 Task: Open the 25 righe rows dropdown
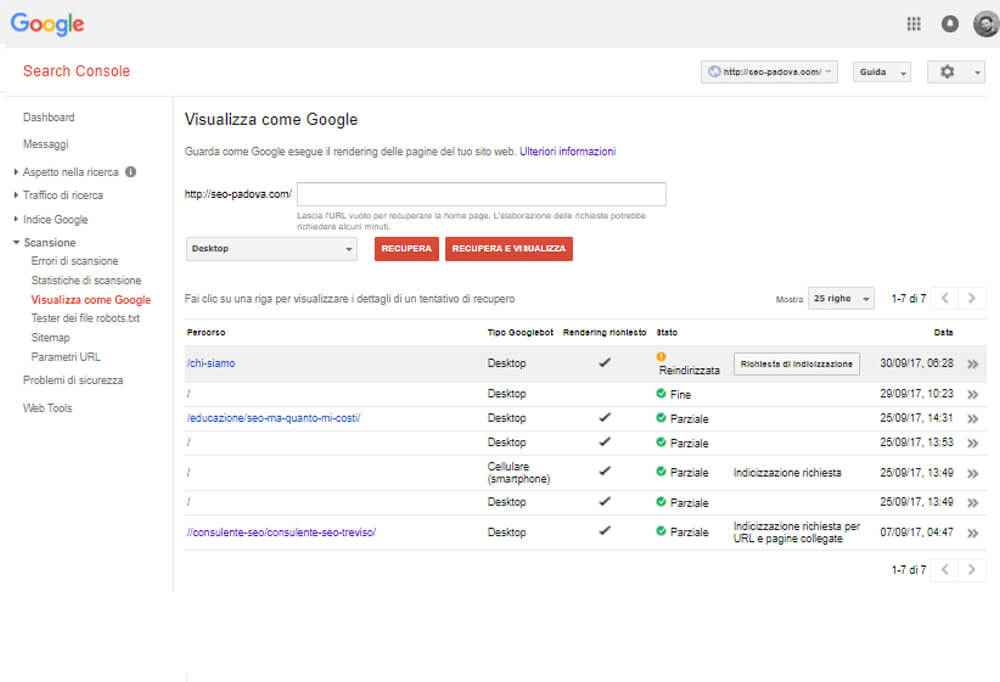[841, 299]
